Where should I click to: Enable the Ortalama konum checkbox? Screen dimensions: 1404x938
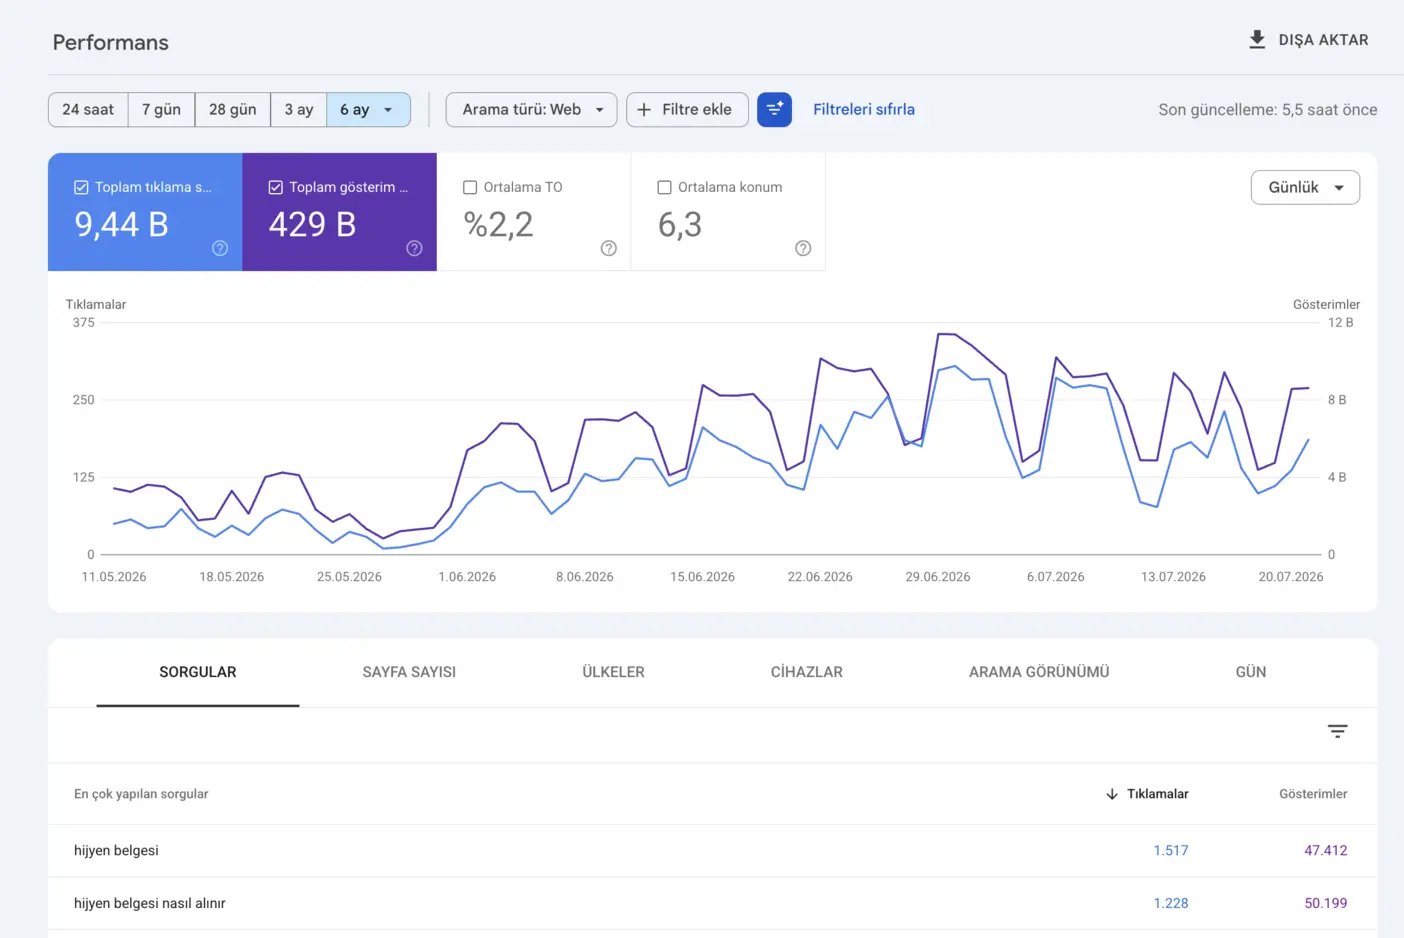pyautogui.click(x=664, y=187)
